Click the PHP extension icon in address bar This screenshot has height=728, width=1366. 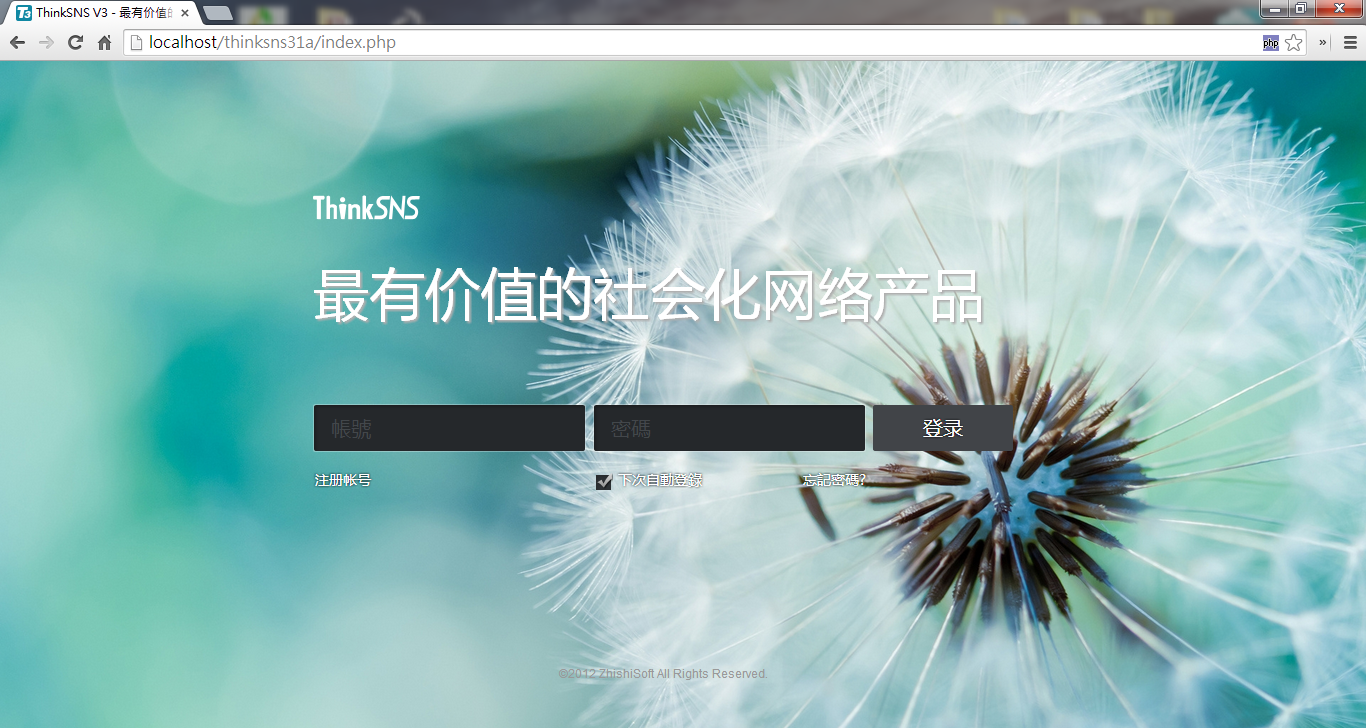point(1270,42)
